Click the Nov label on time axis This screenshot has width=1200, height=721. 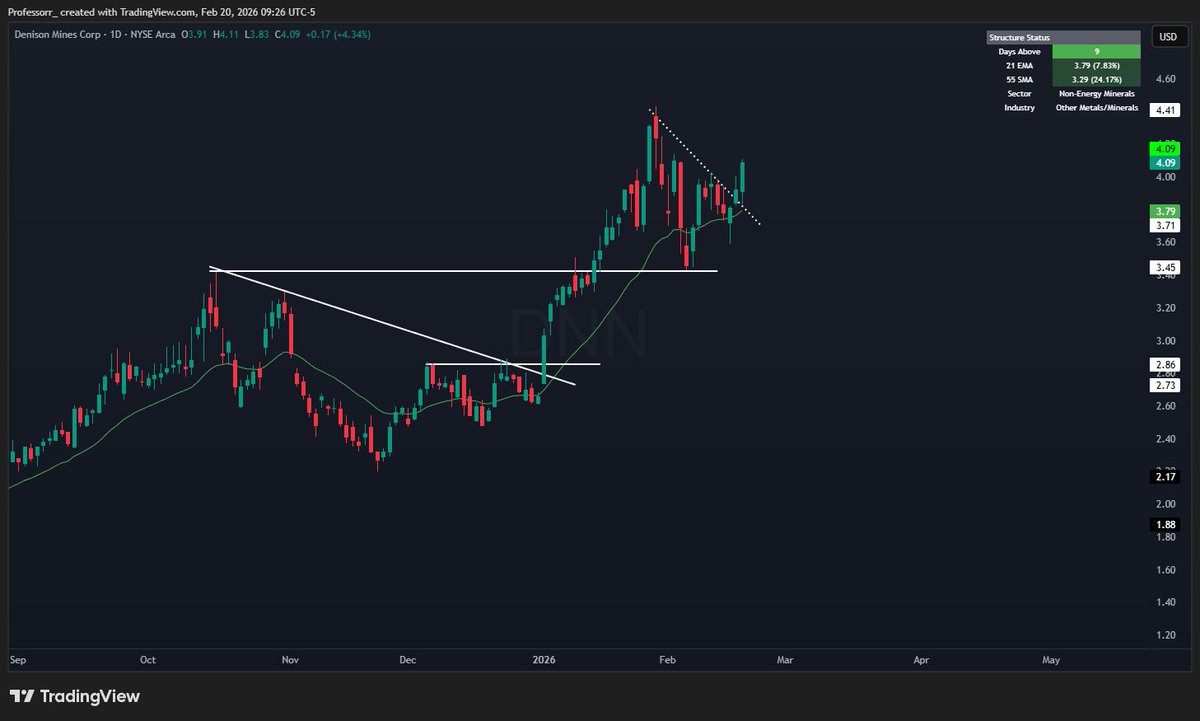coord(291,660)
